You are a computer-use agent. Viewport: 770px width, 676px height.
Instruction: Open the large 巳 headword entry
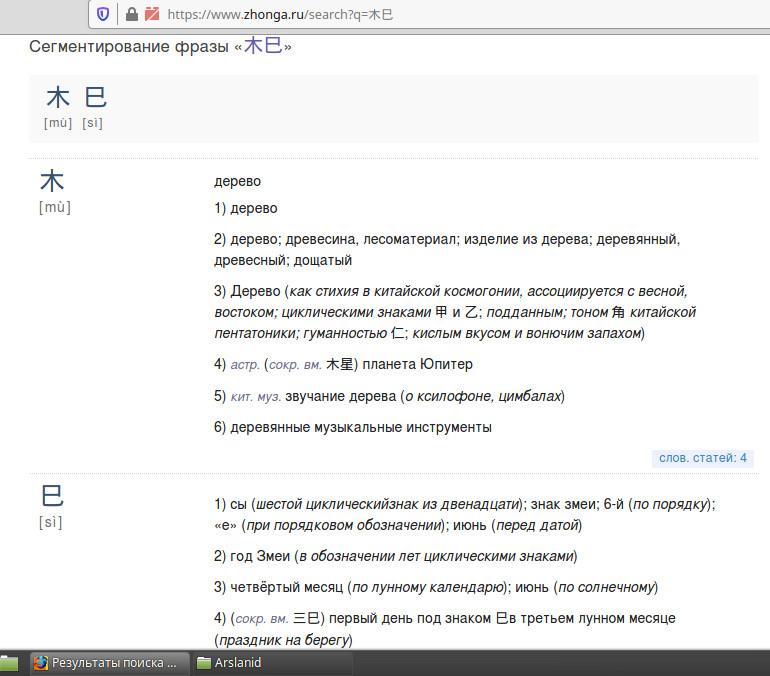click(x=52, y=496)
